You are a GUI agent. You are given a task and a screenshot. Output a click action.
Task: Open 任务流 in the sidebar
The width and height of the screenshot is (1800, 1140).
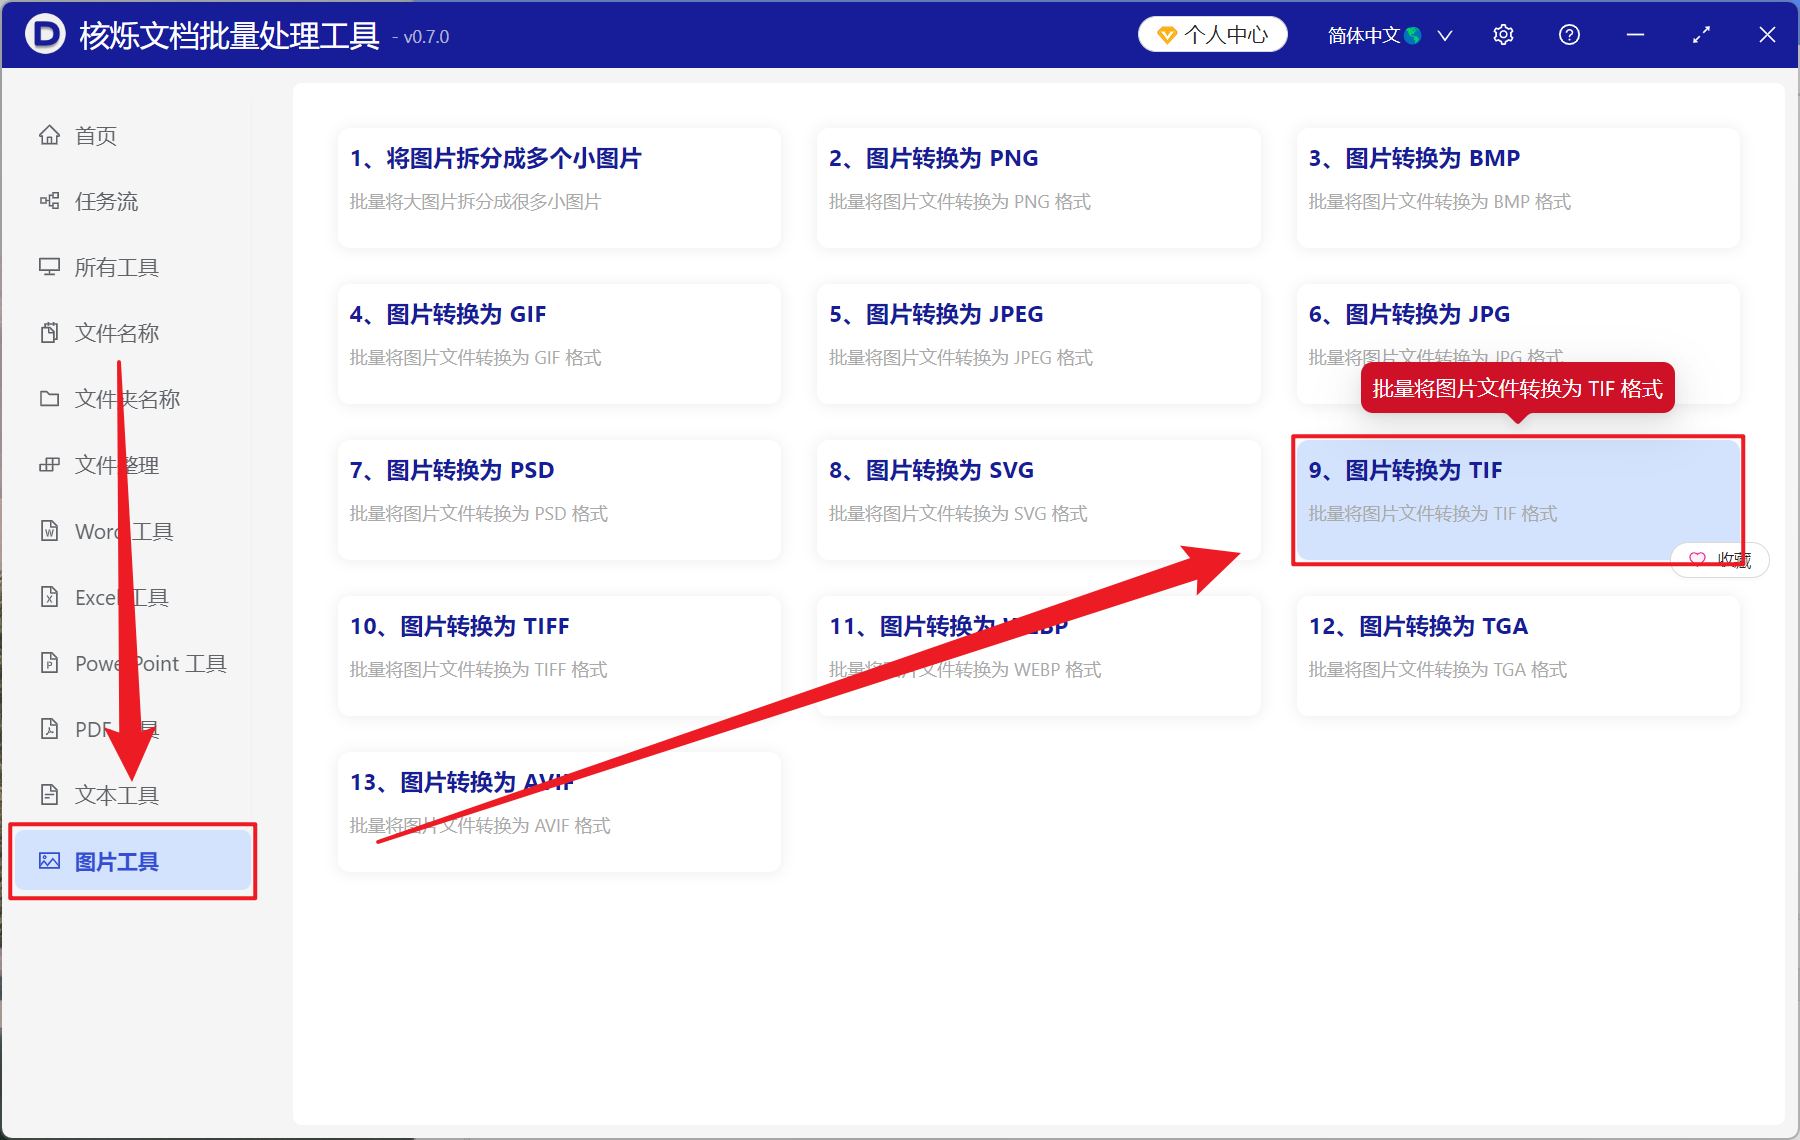[131, 201]
